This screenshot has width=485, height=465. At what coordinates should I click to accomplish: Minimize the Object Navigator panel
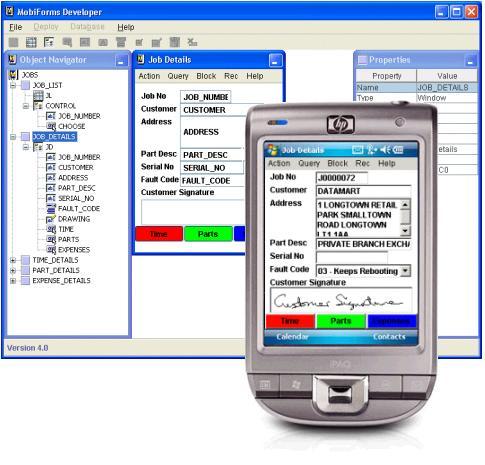click(121, 61)
